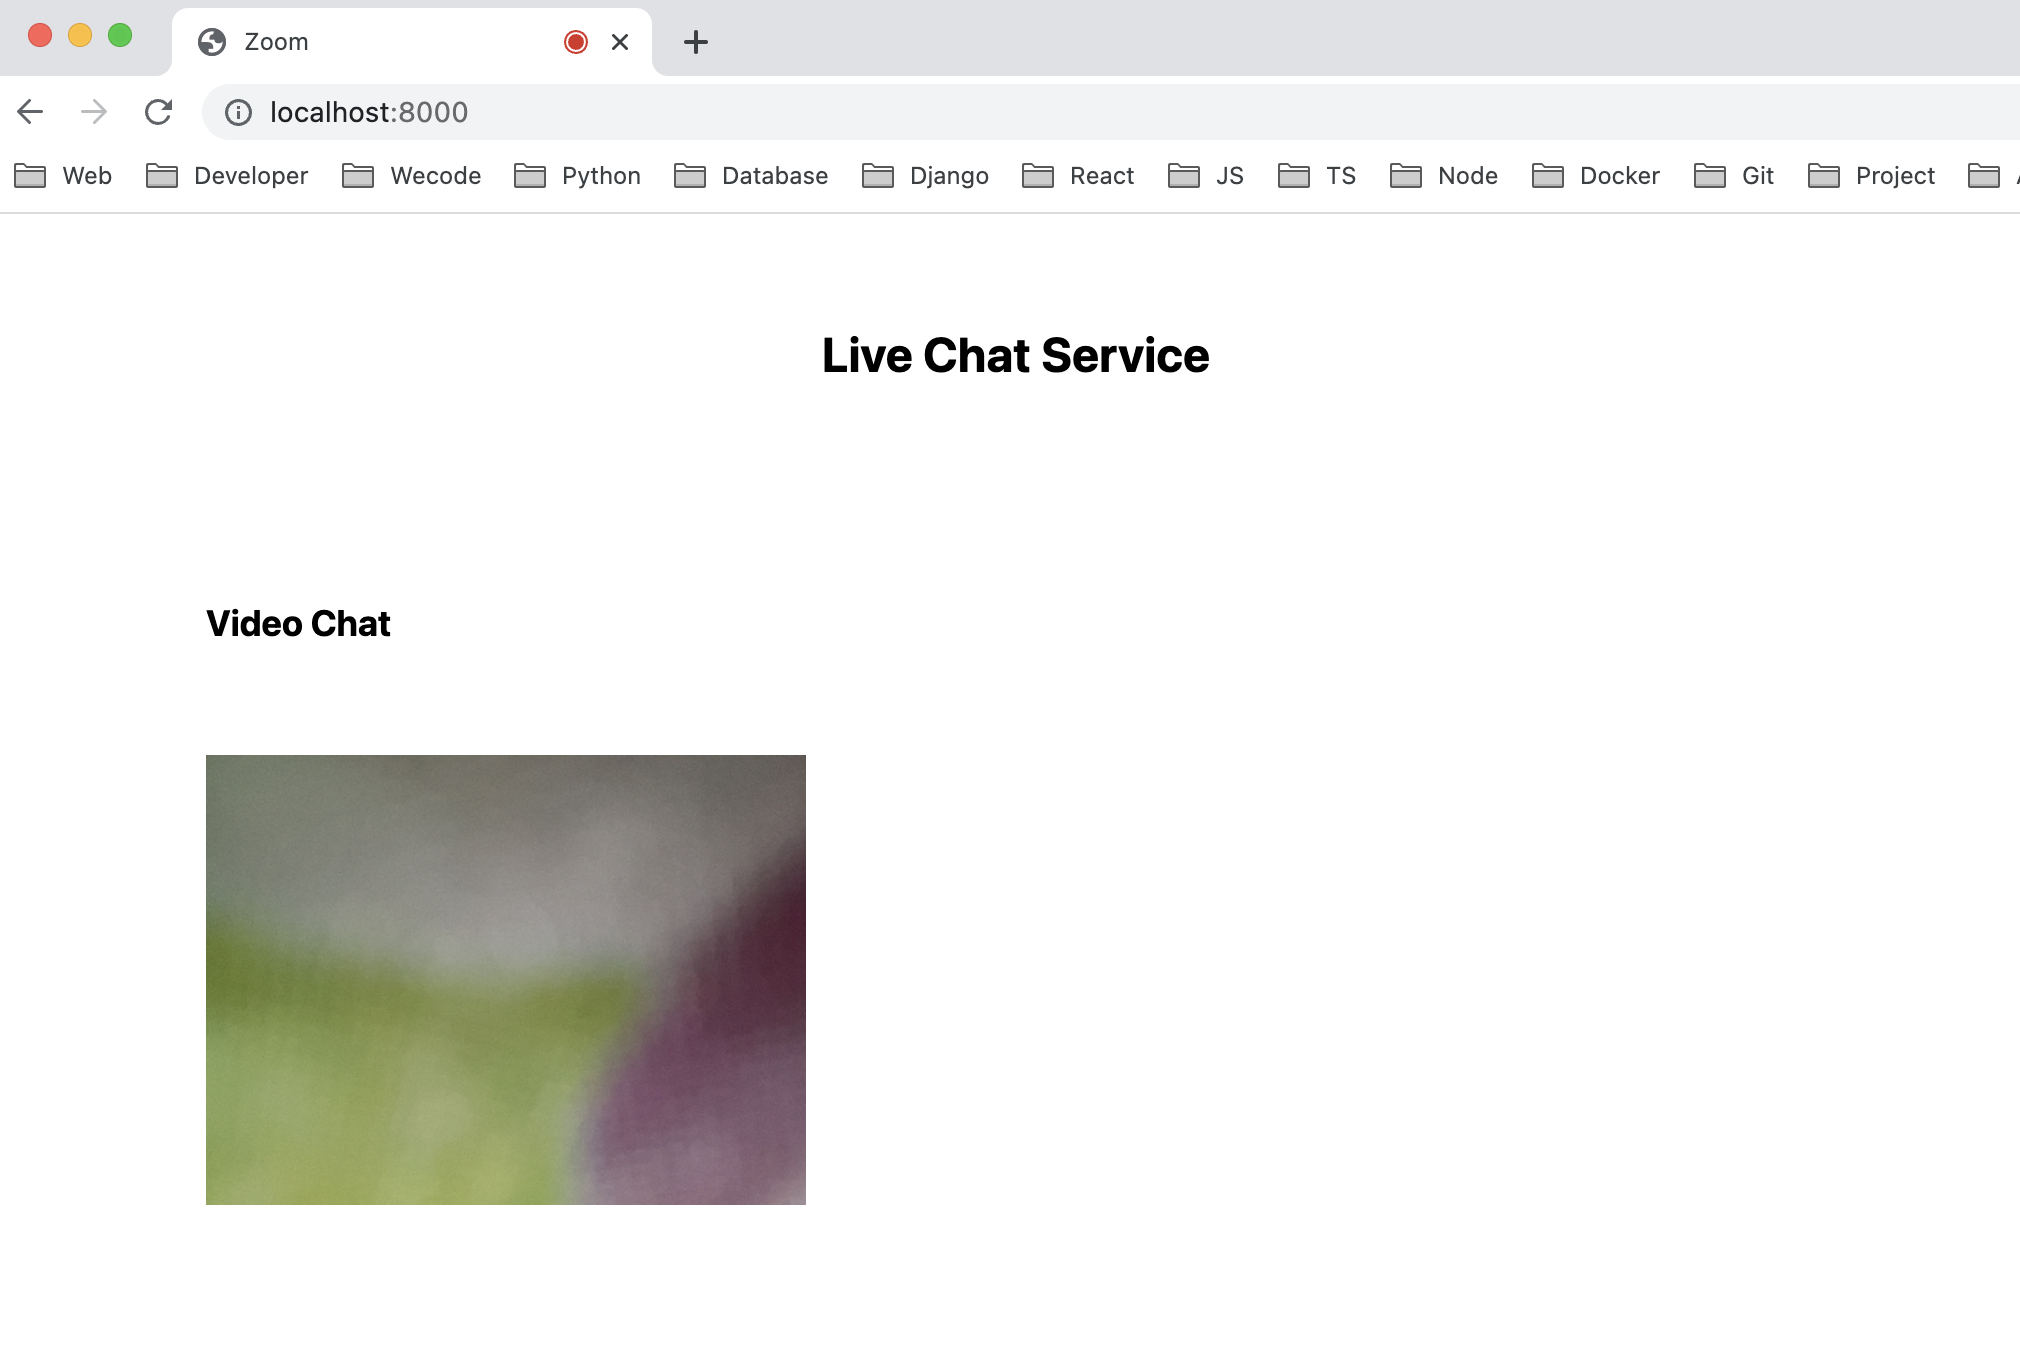
Task: Click the browser back arrow
Action: click(x=30, y=112)
